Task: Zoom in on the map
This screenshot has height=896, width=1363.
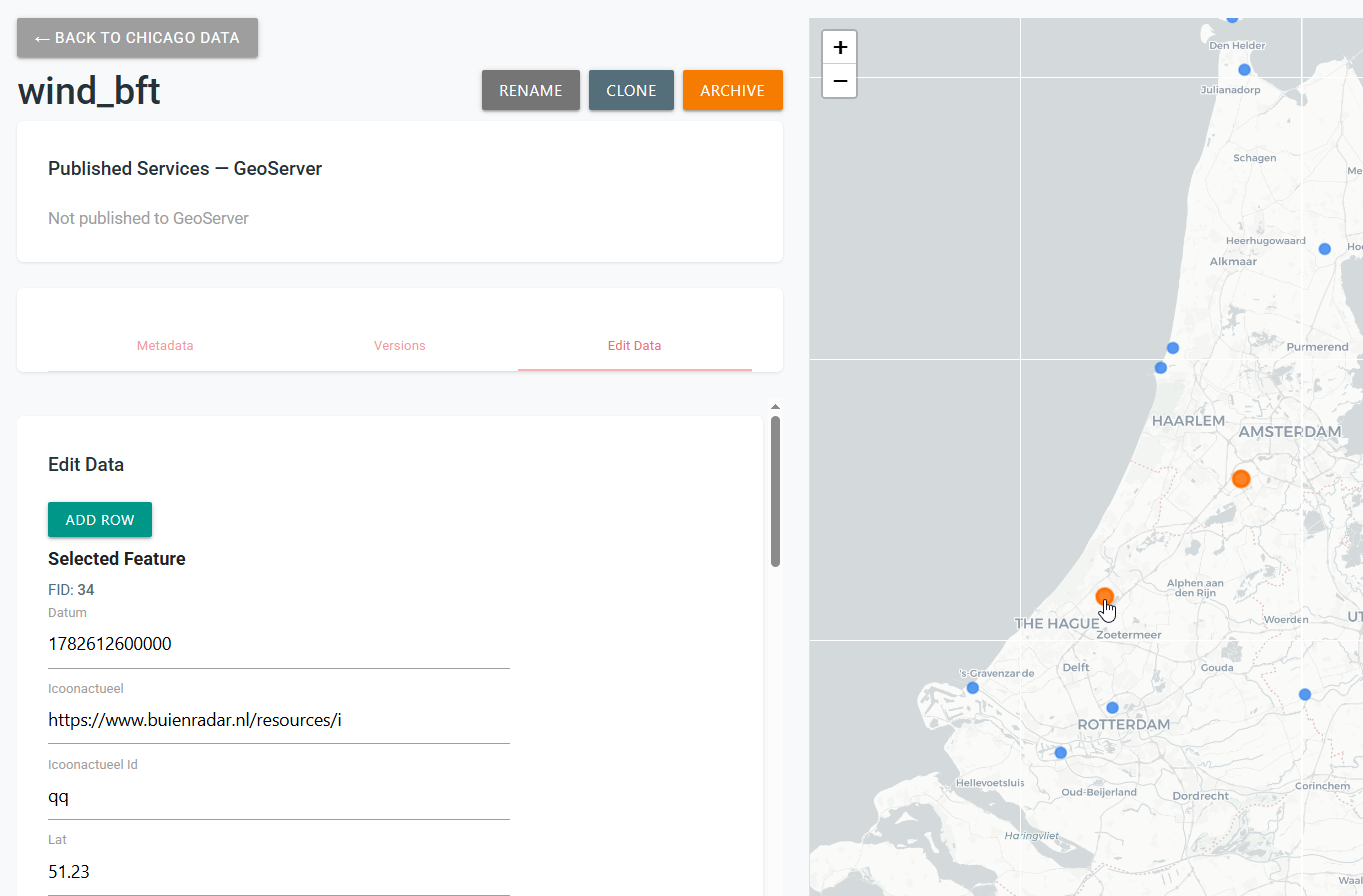Action: click(839, 47)
